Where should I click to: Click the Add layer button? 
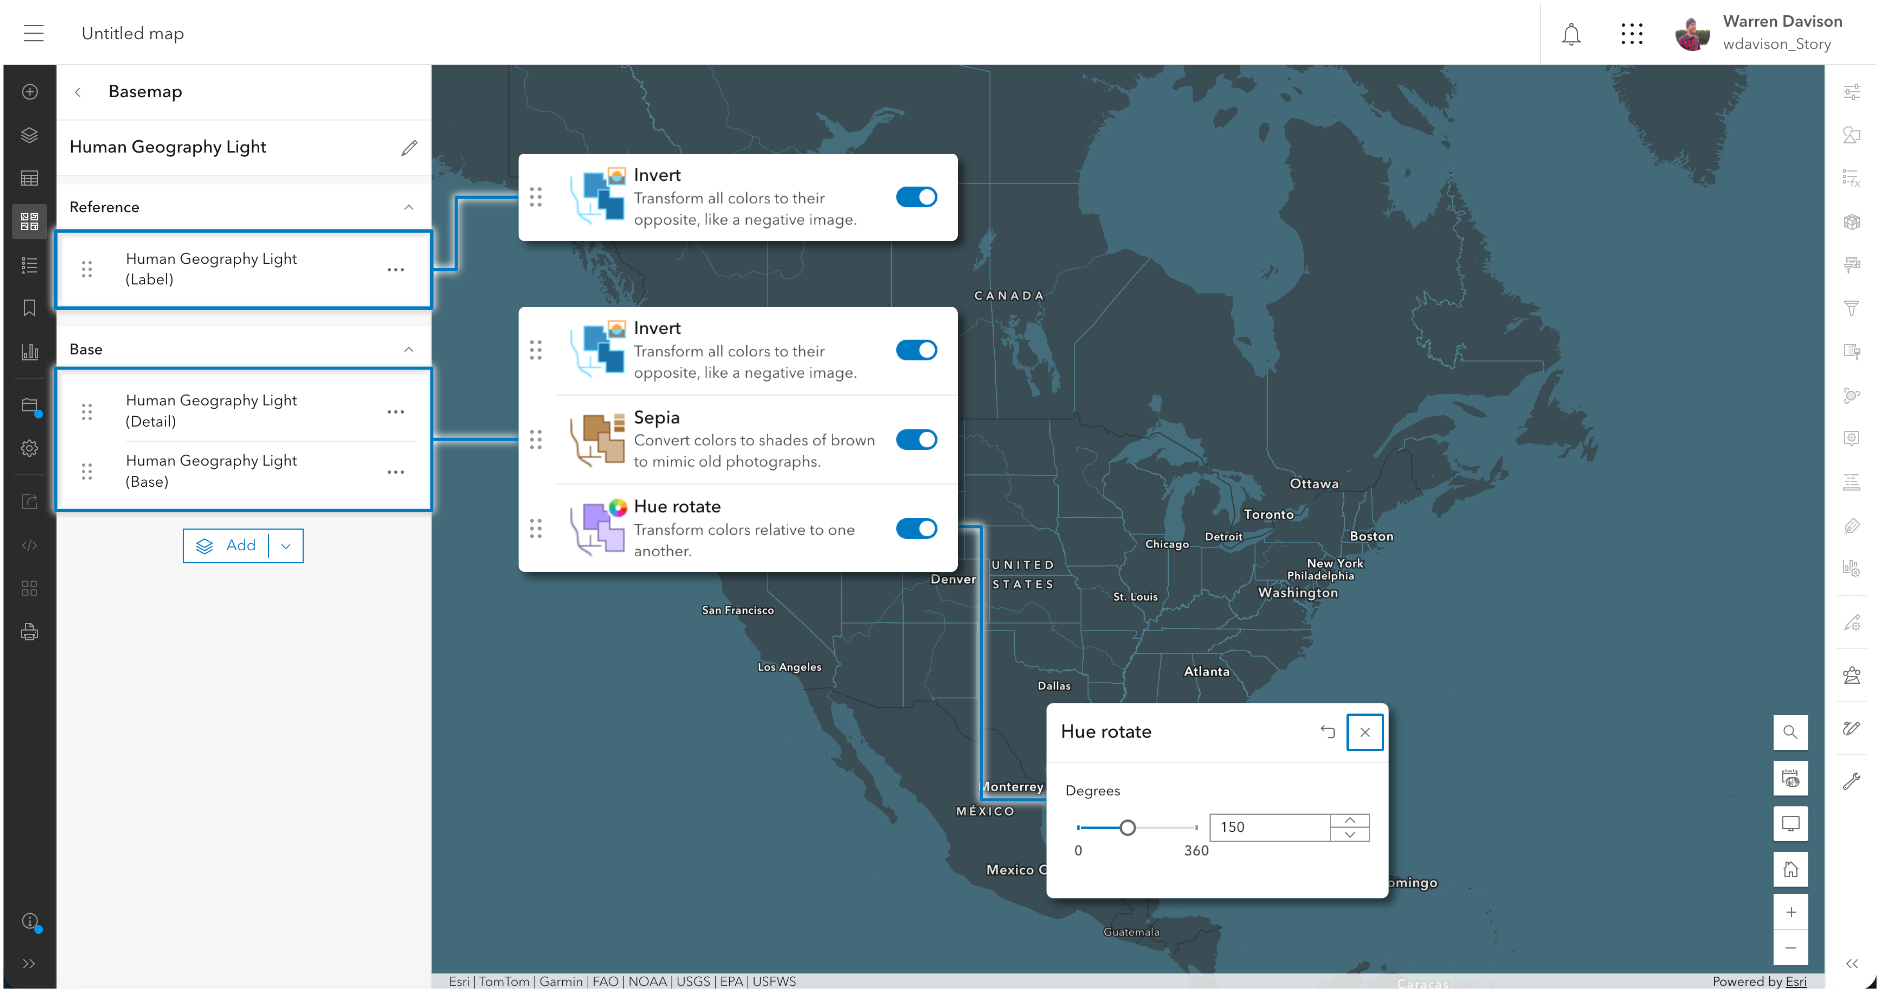[x=227, y=546]
